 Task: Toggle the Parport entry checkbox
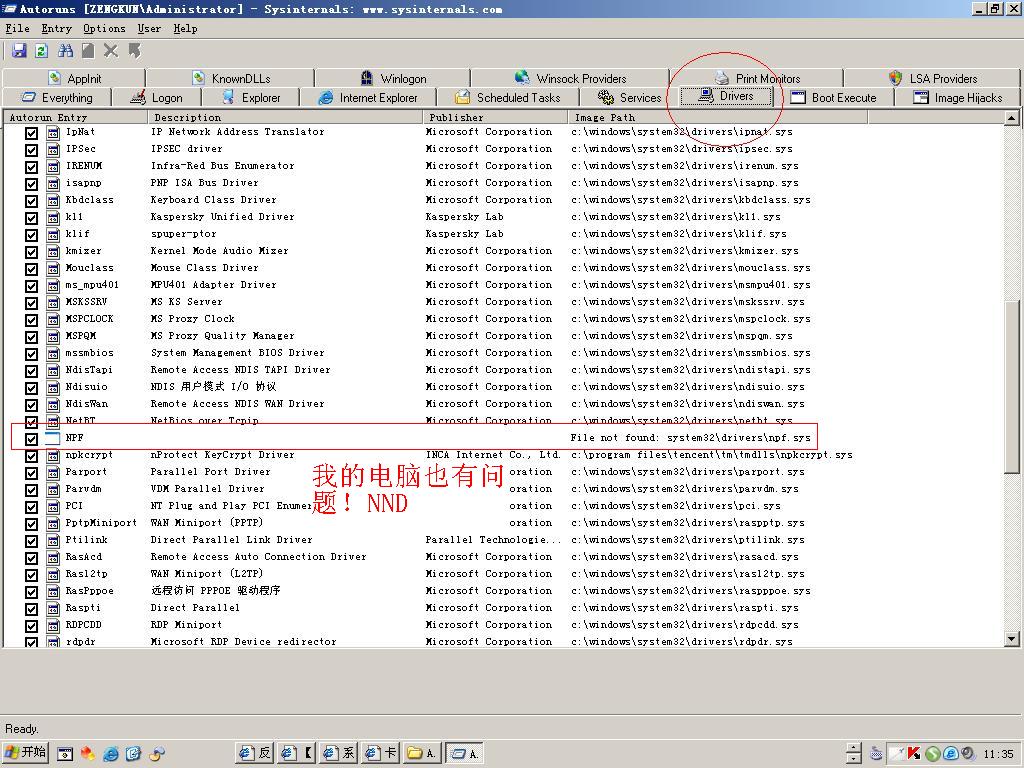(x=31, y=472)
